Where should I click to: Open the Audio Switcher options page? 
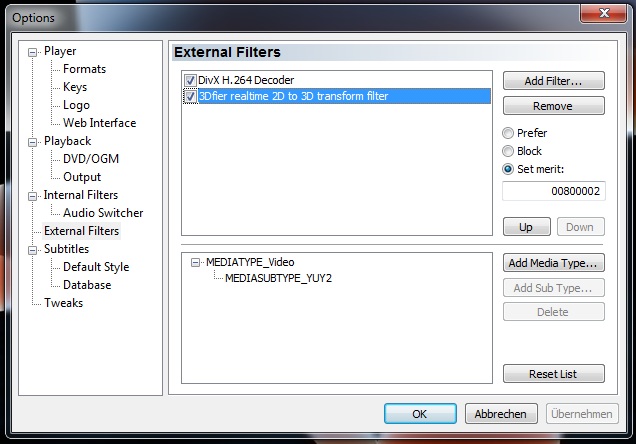tap(103, 213)
